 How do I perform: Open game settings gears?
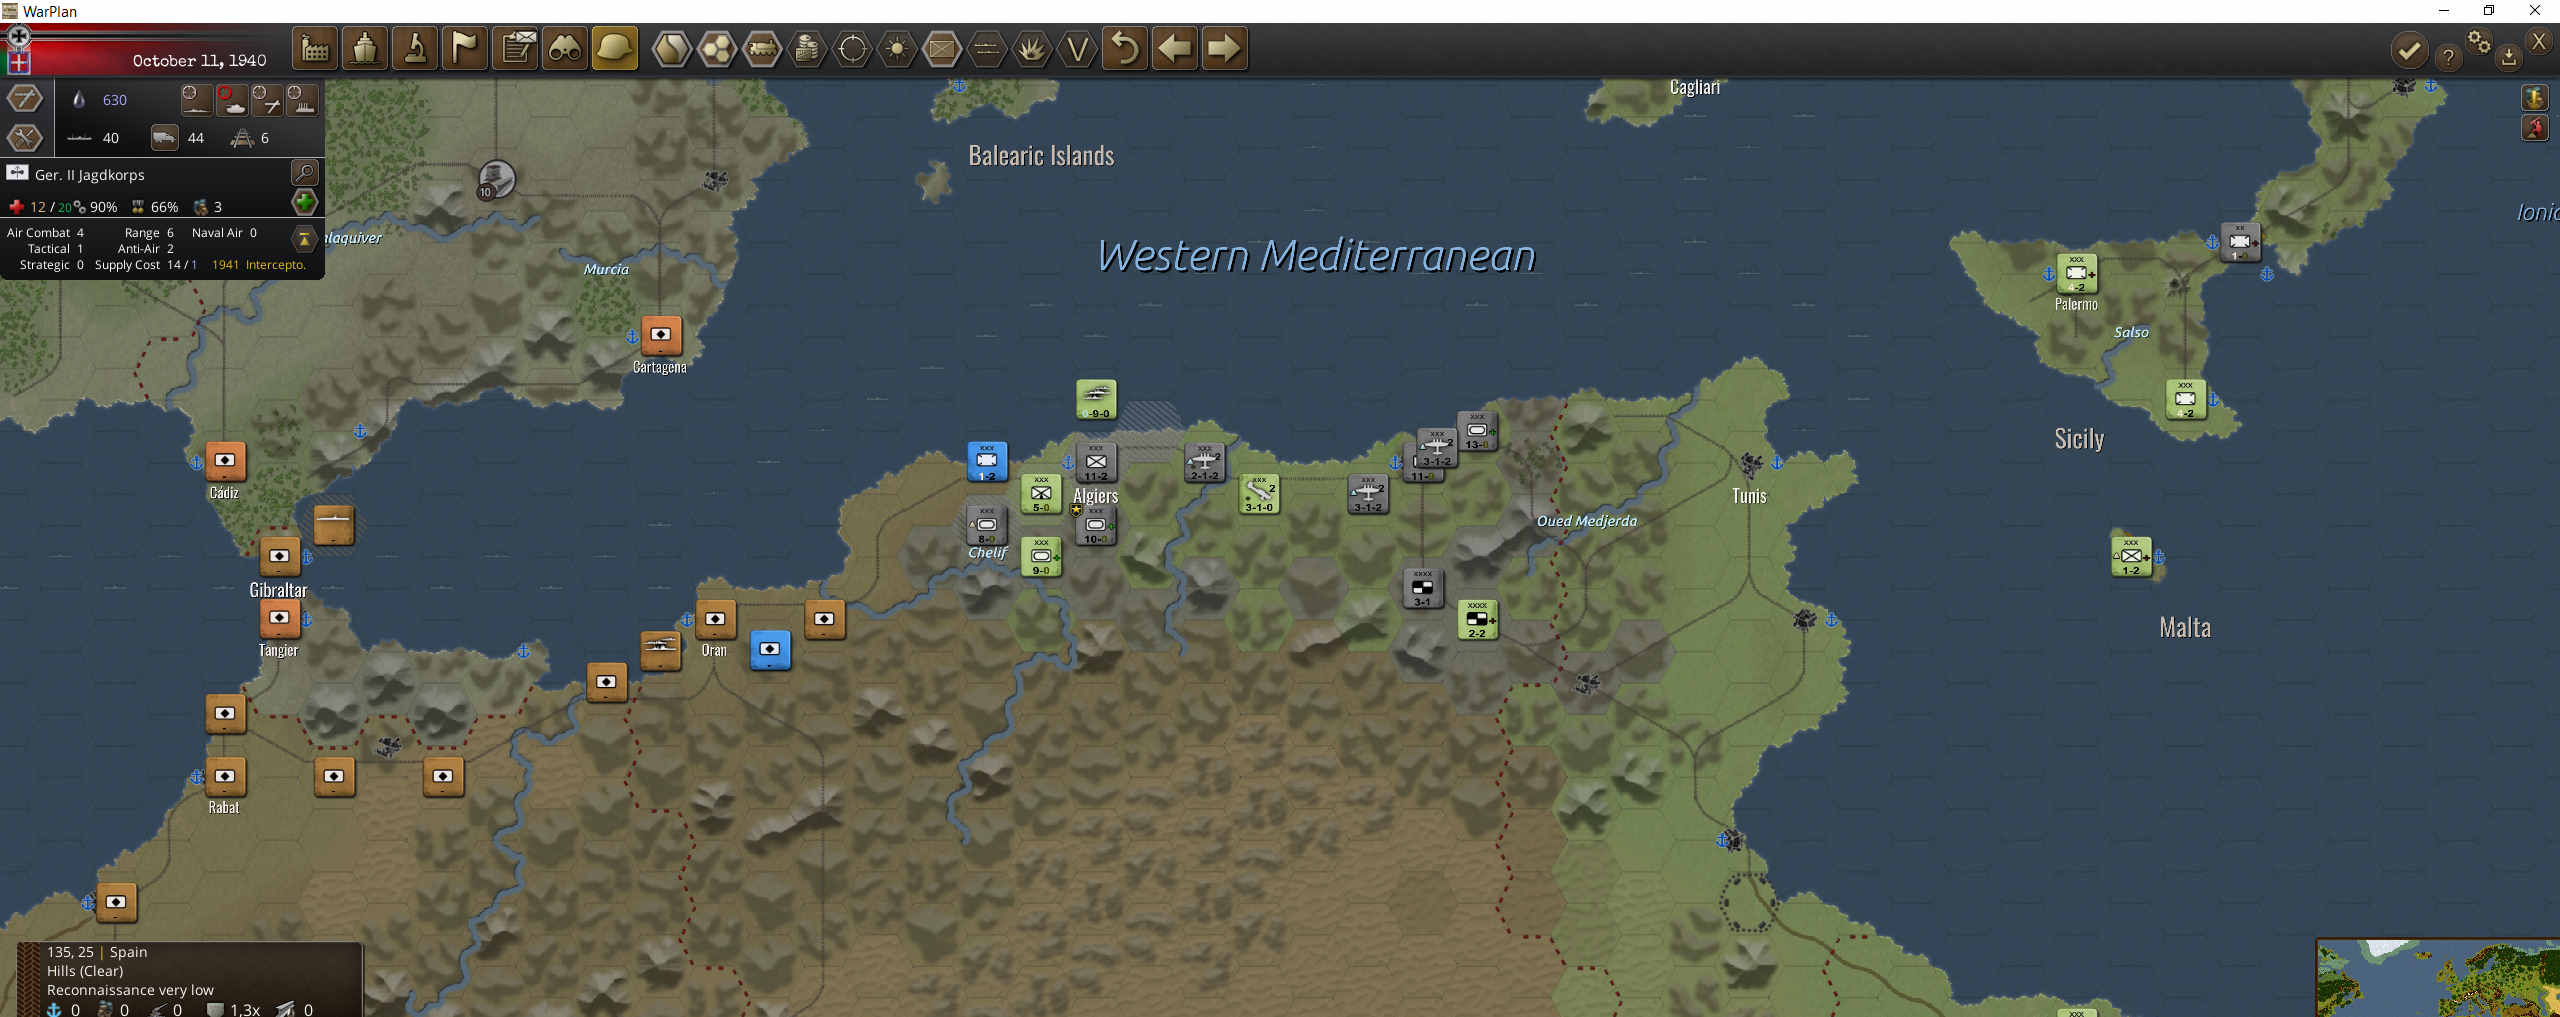coord(2479,42)
